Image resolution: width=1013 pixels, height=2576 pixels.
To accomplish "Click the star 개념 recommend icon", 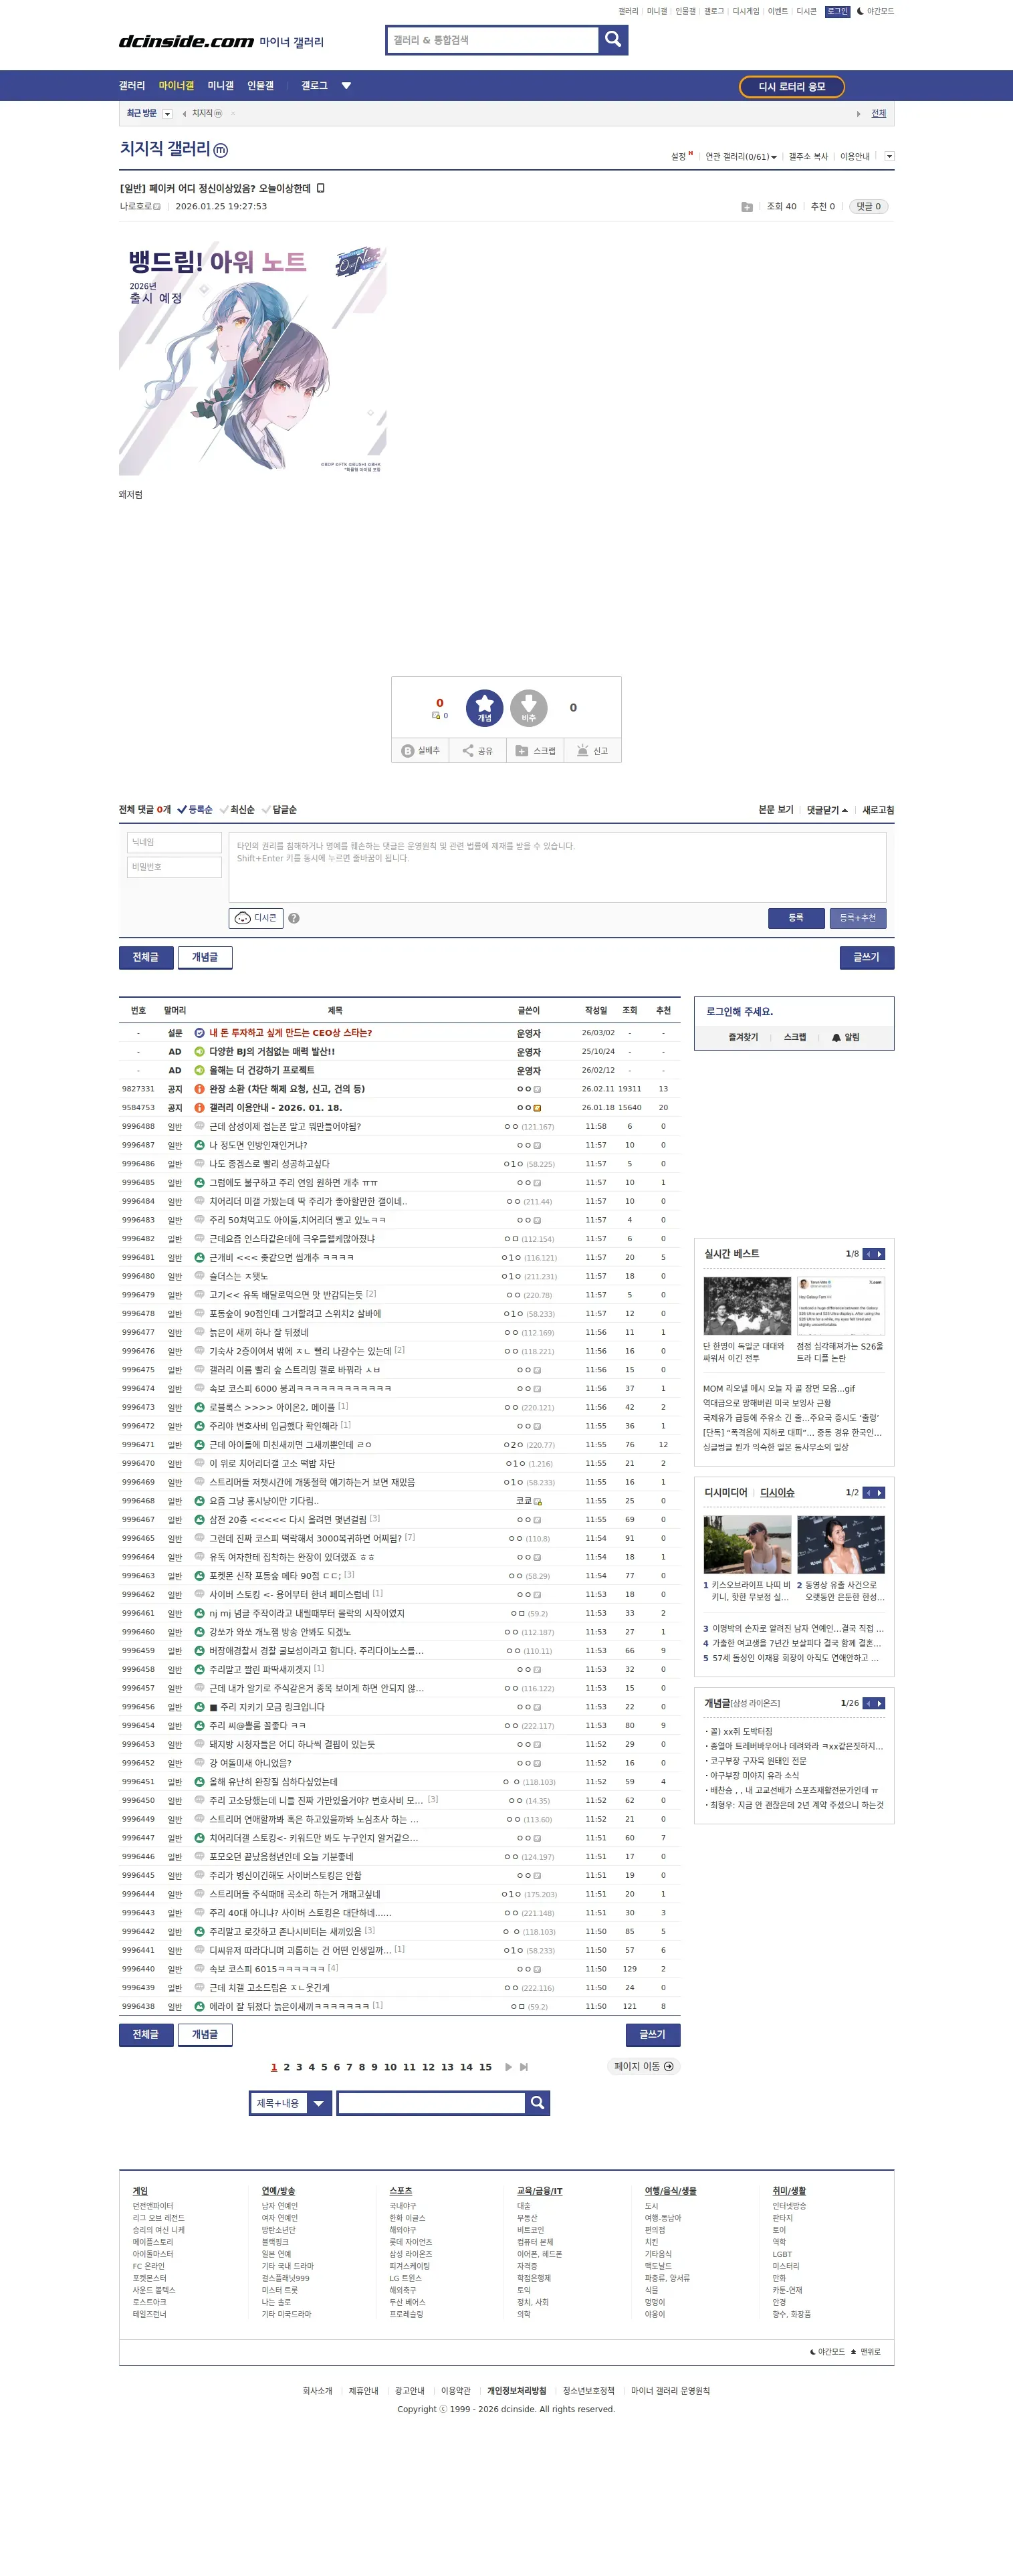I will [x=484, y=707].
